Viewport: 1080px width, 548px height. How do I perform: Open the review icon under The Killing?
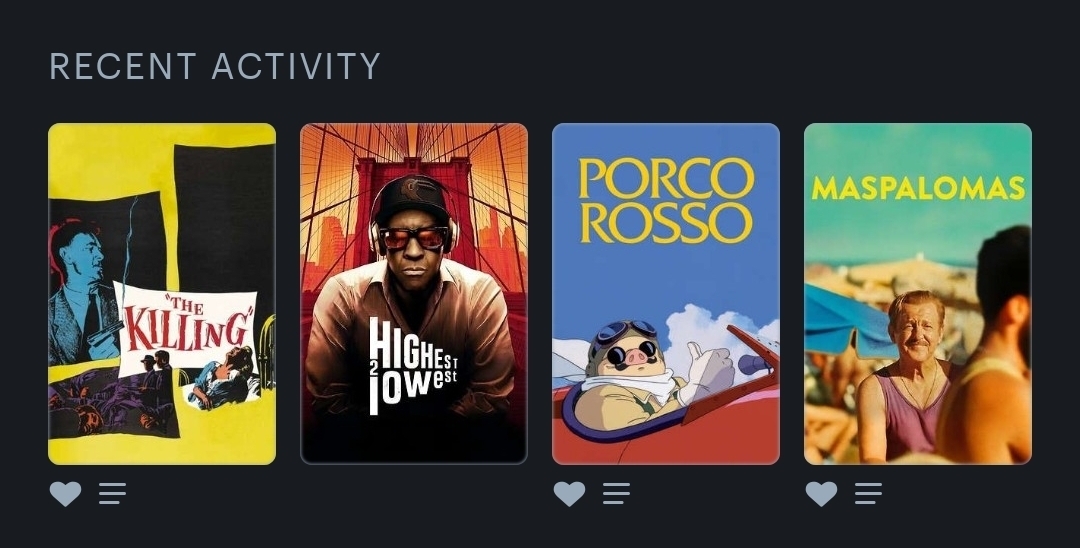[112, 494]
